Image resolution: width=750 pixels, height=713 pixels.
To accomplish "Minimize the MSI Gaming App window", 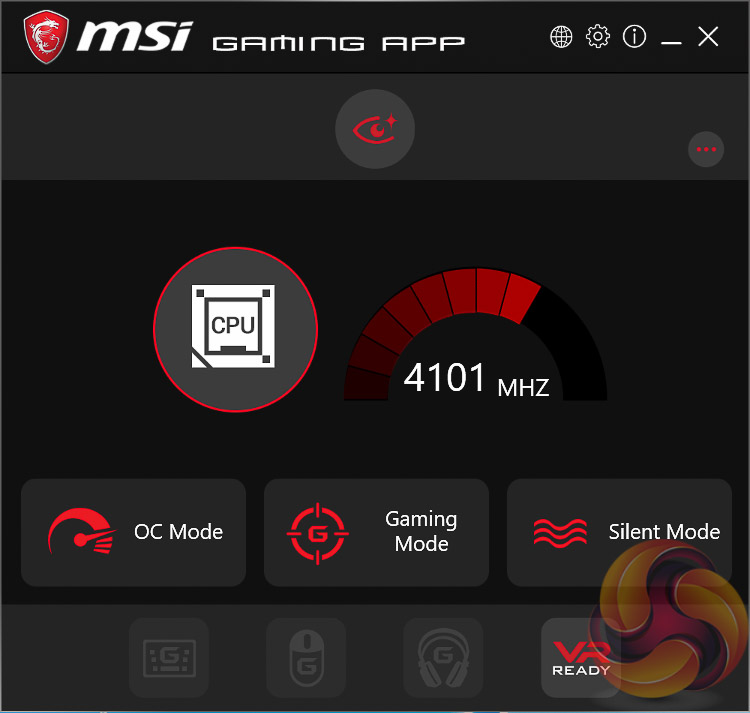I will pyautogui.click(x=671, y=43).
